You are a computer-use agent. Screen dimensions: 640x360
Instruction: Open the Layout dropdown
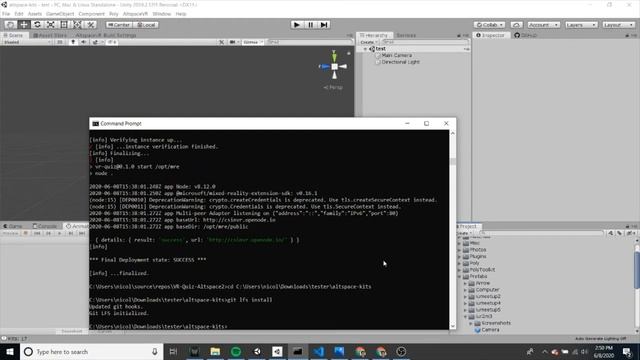click(618, 25)
